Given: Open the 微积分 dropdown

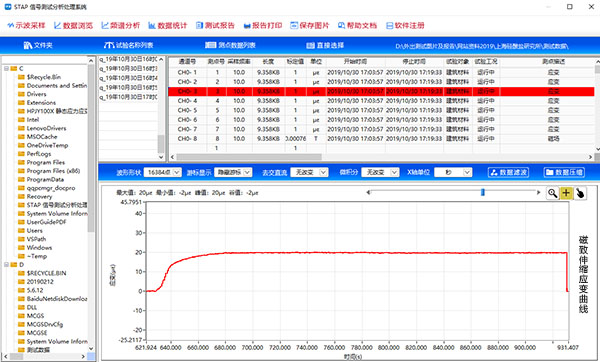Looking at the screenshot, I should (381, 173).
